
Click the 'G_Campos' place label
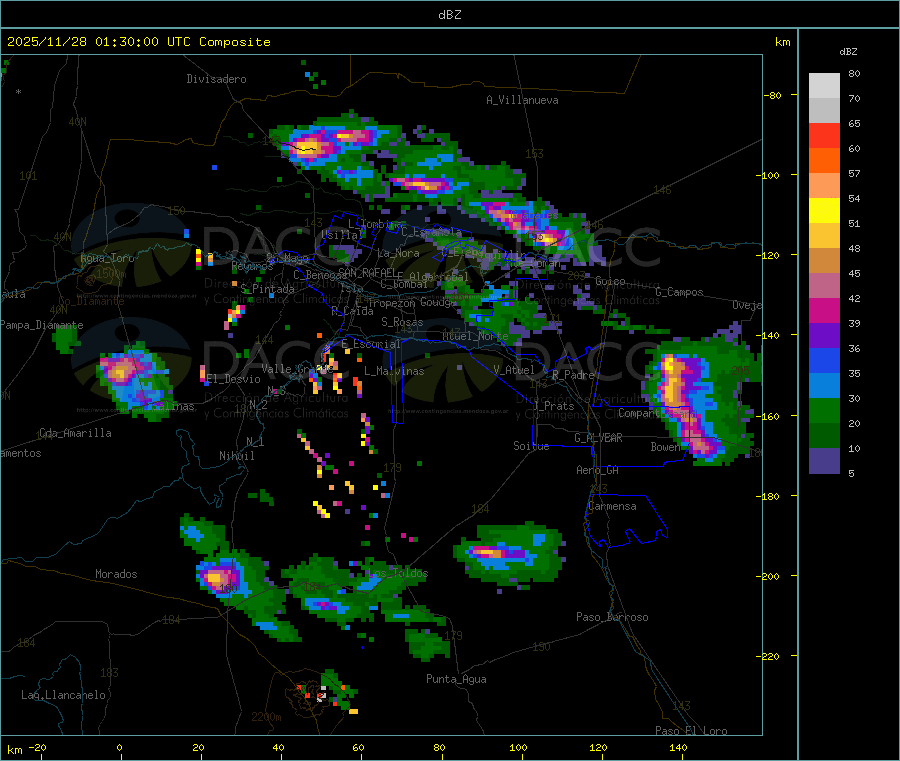click(x=679, y=292)
